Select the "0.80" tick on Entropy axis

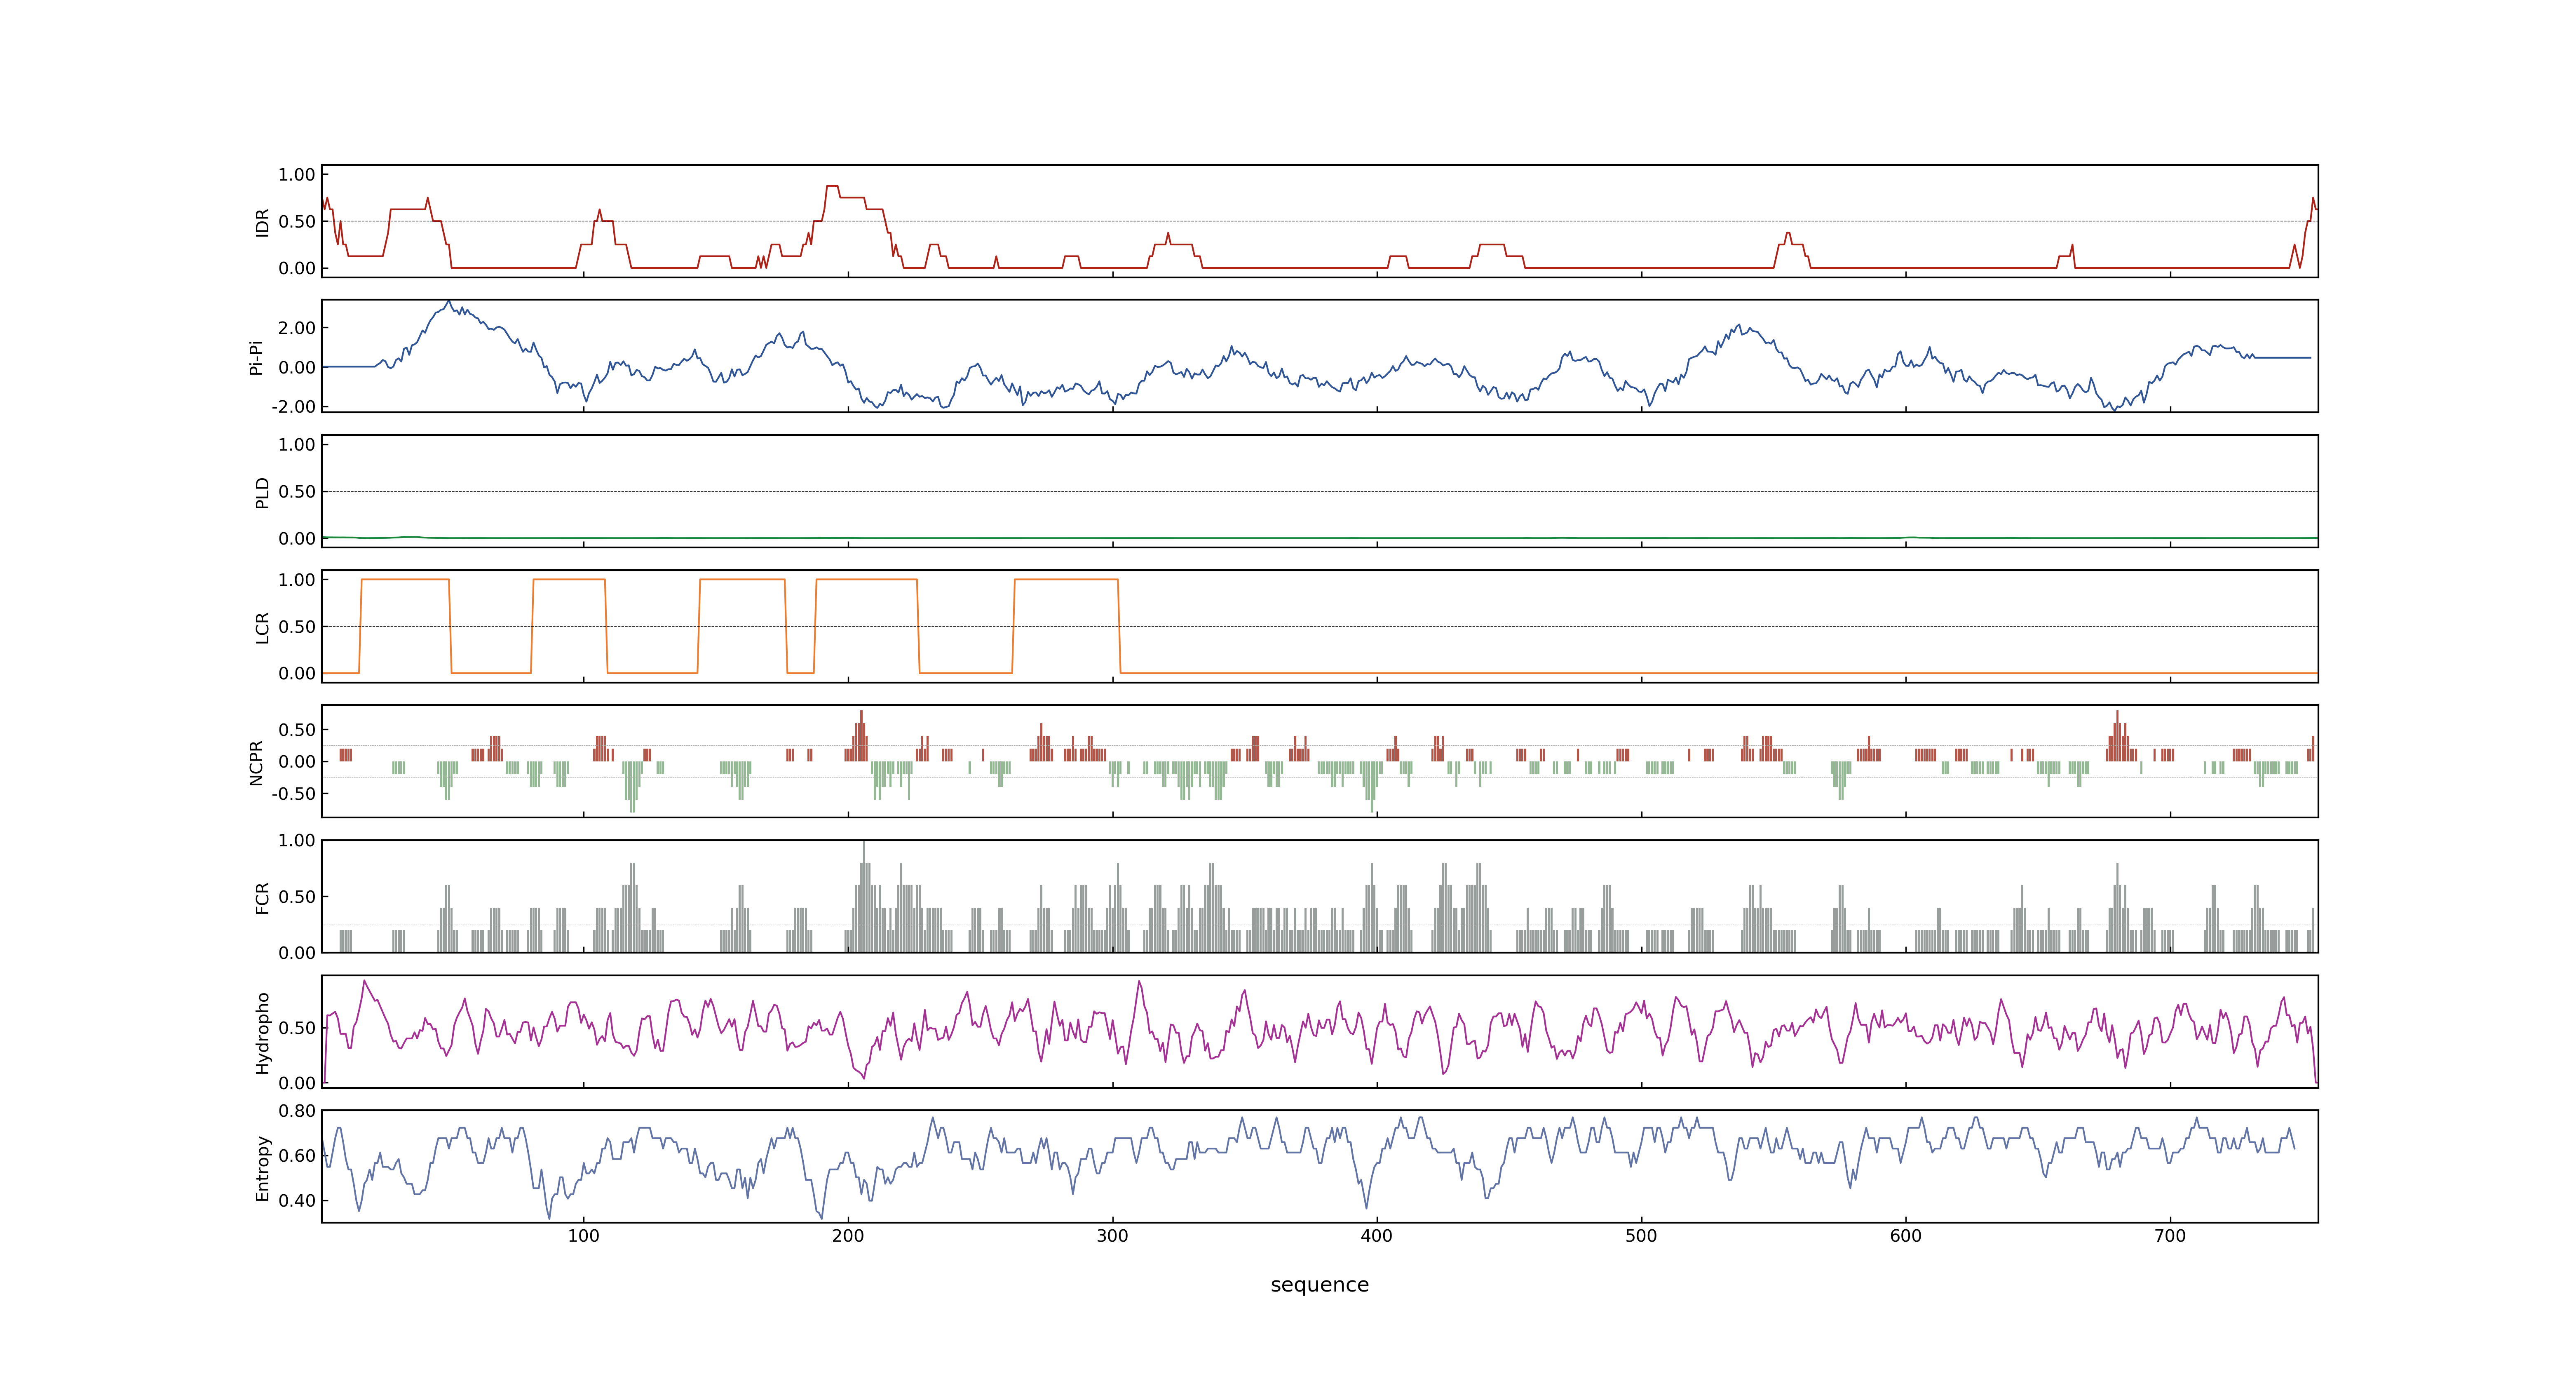(297, 1111)
